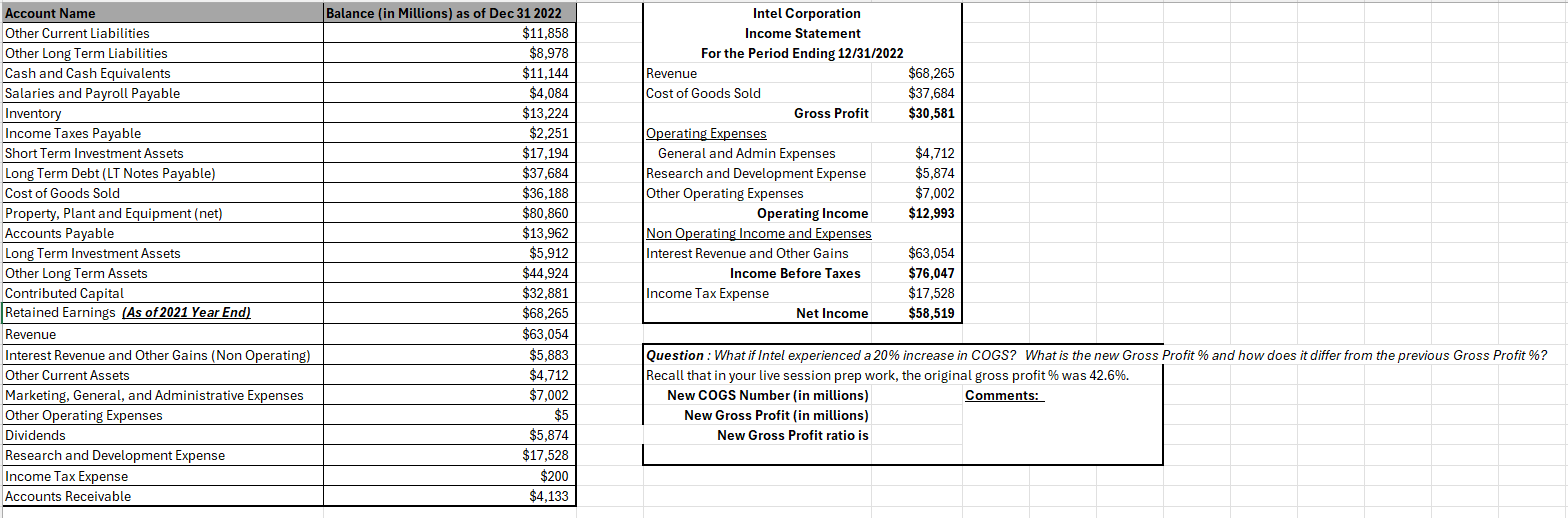Viewport: 1568px width, 518px height.
Task: Select the $17,194 balance cell
Action: click(x=450, y=153)
